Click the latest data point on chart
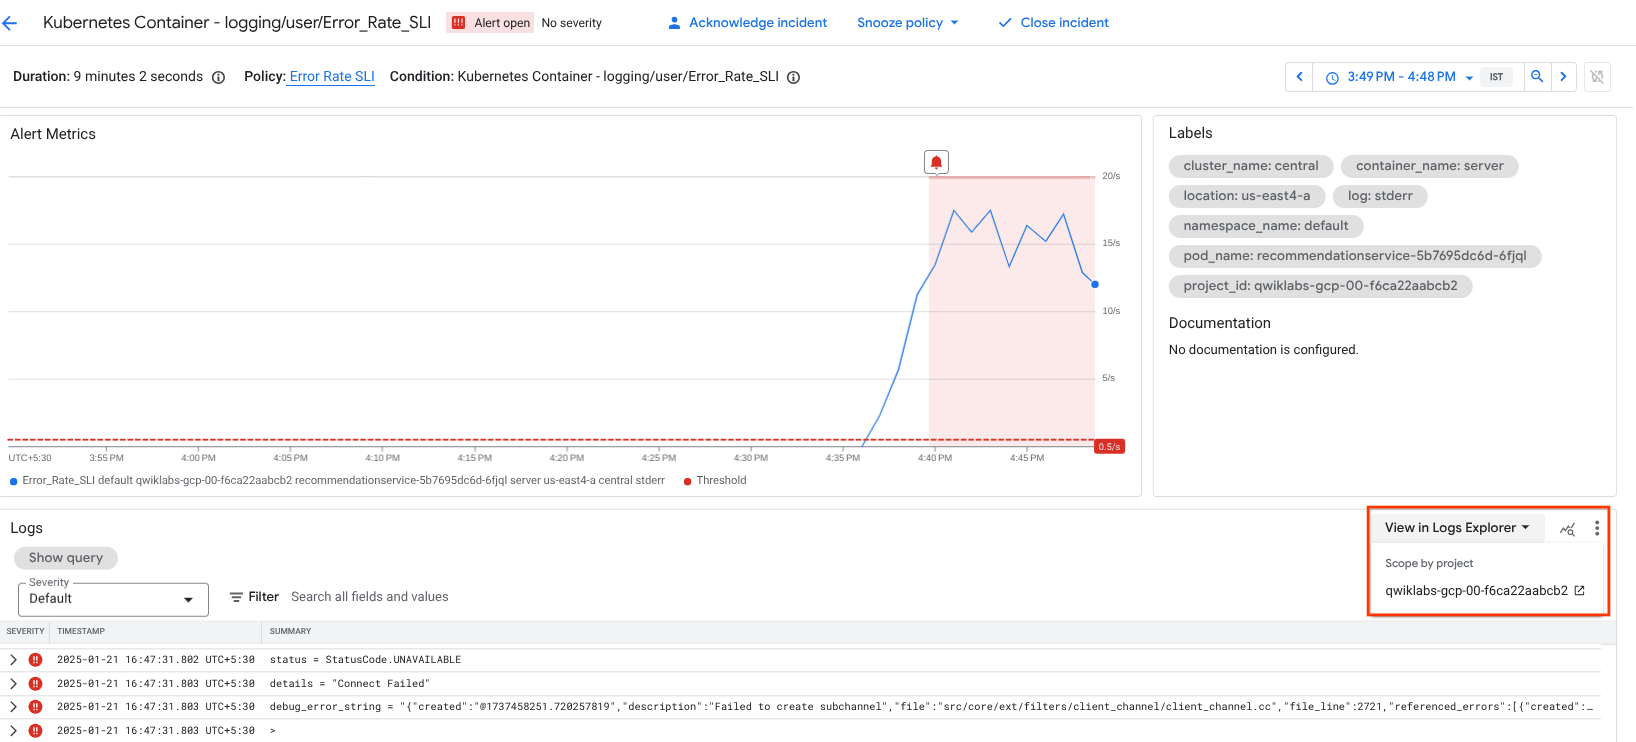This screenshot has height=742, width=1636. coord(1095,284)
